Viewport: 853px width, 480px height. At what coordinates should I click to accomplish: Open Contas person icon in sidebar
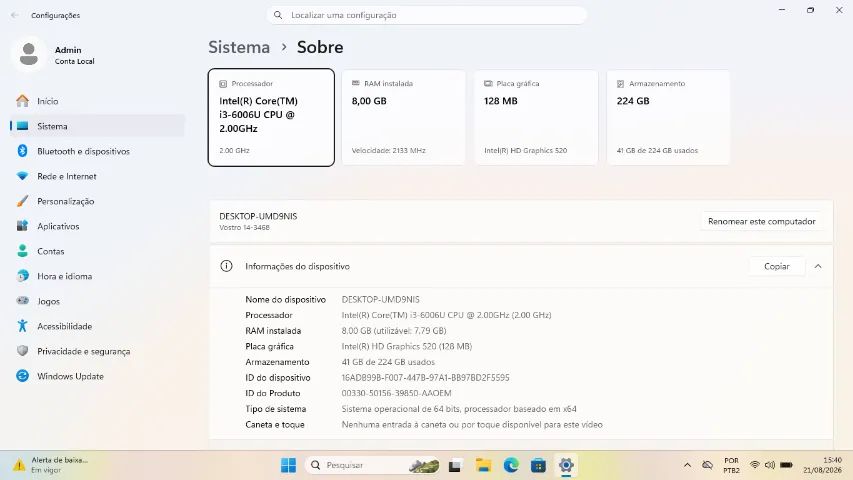22,251
